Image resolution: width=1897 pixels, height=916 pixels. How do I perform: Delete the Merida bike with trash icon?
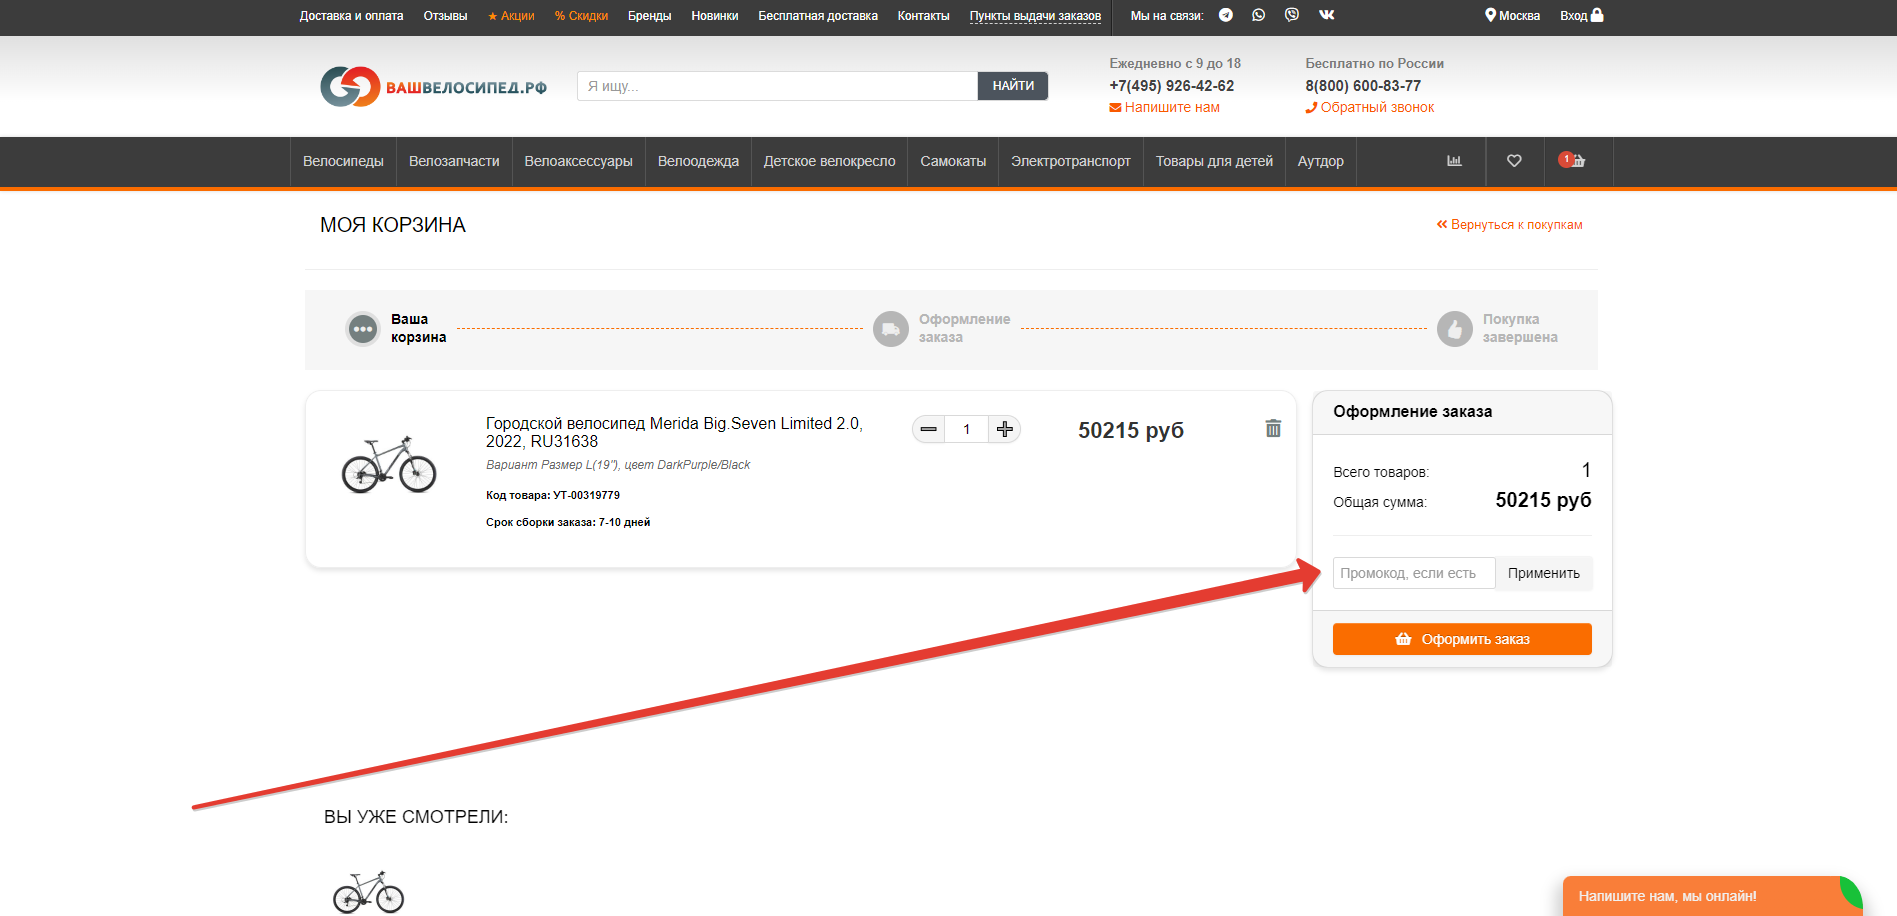coord(1273,428)
